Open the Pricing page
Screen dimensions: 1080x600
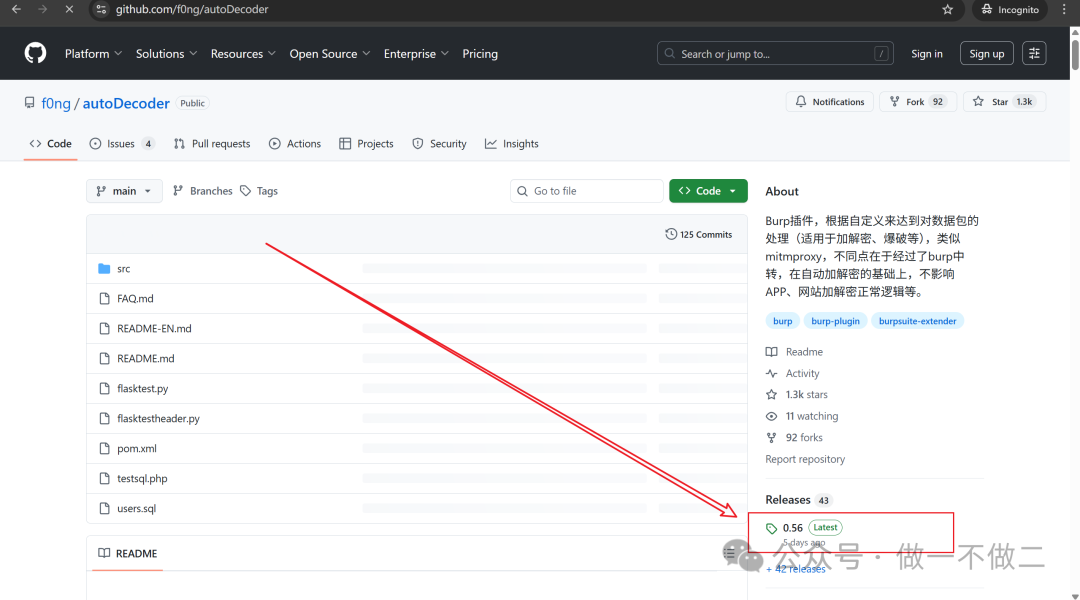coord(480,54)
